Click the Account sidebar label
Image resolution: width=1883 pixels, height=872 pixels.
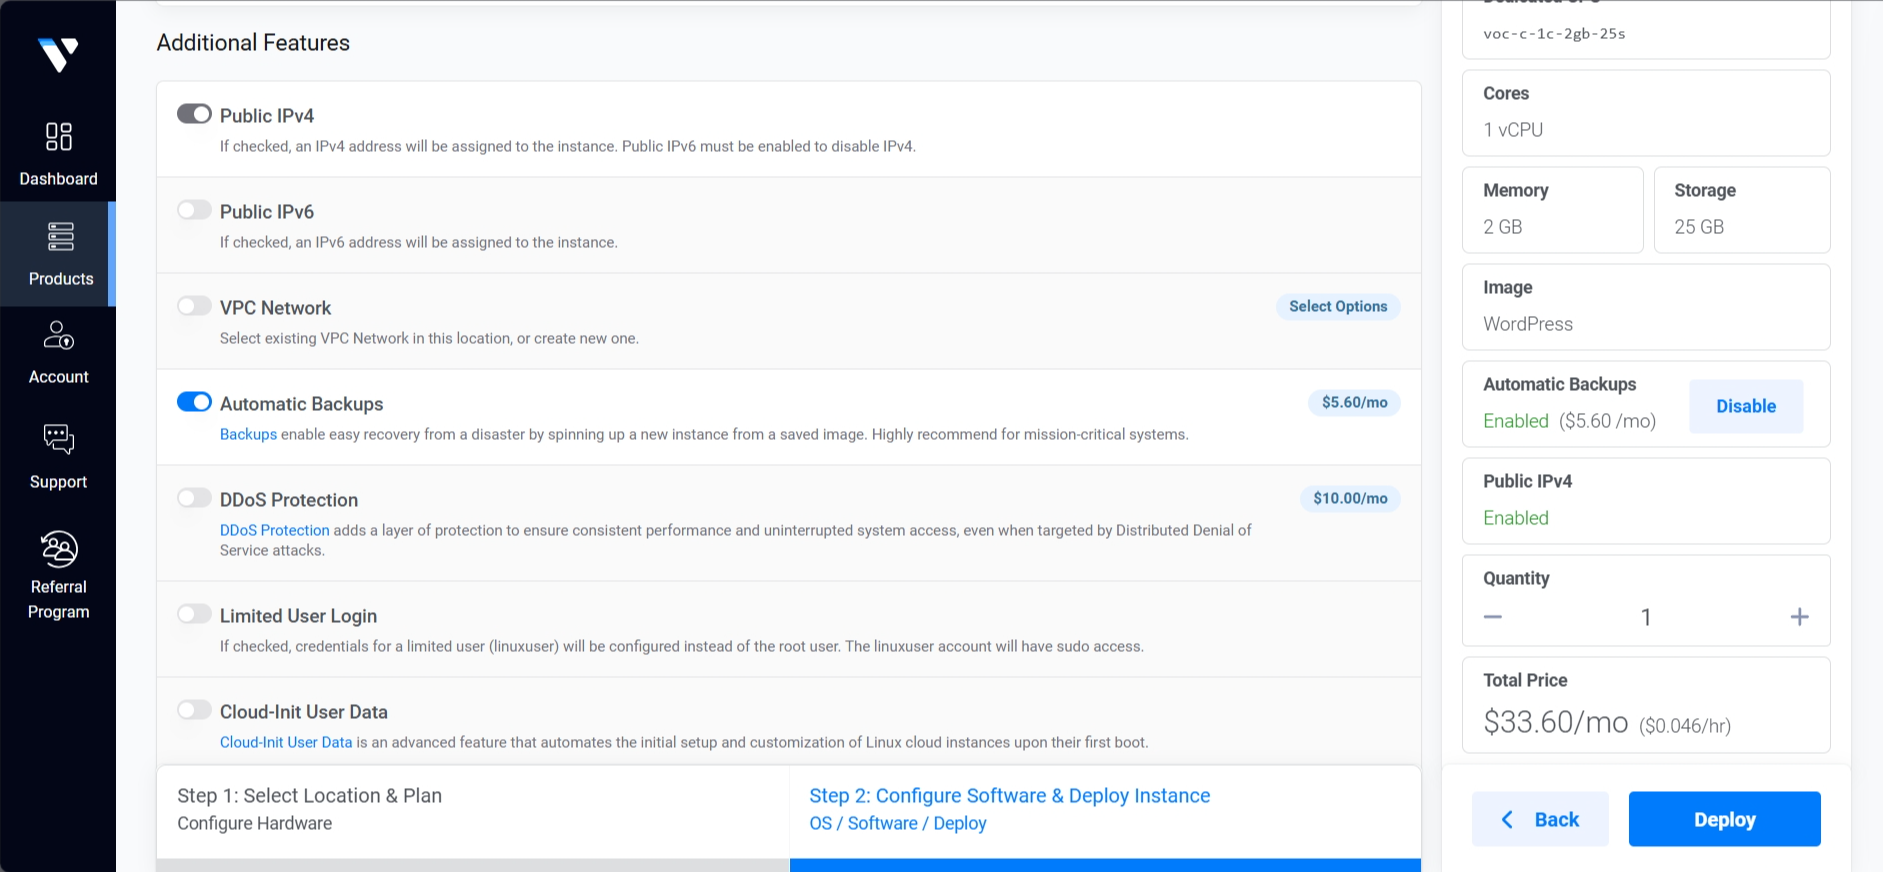59,377
